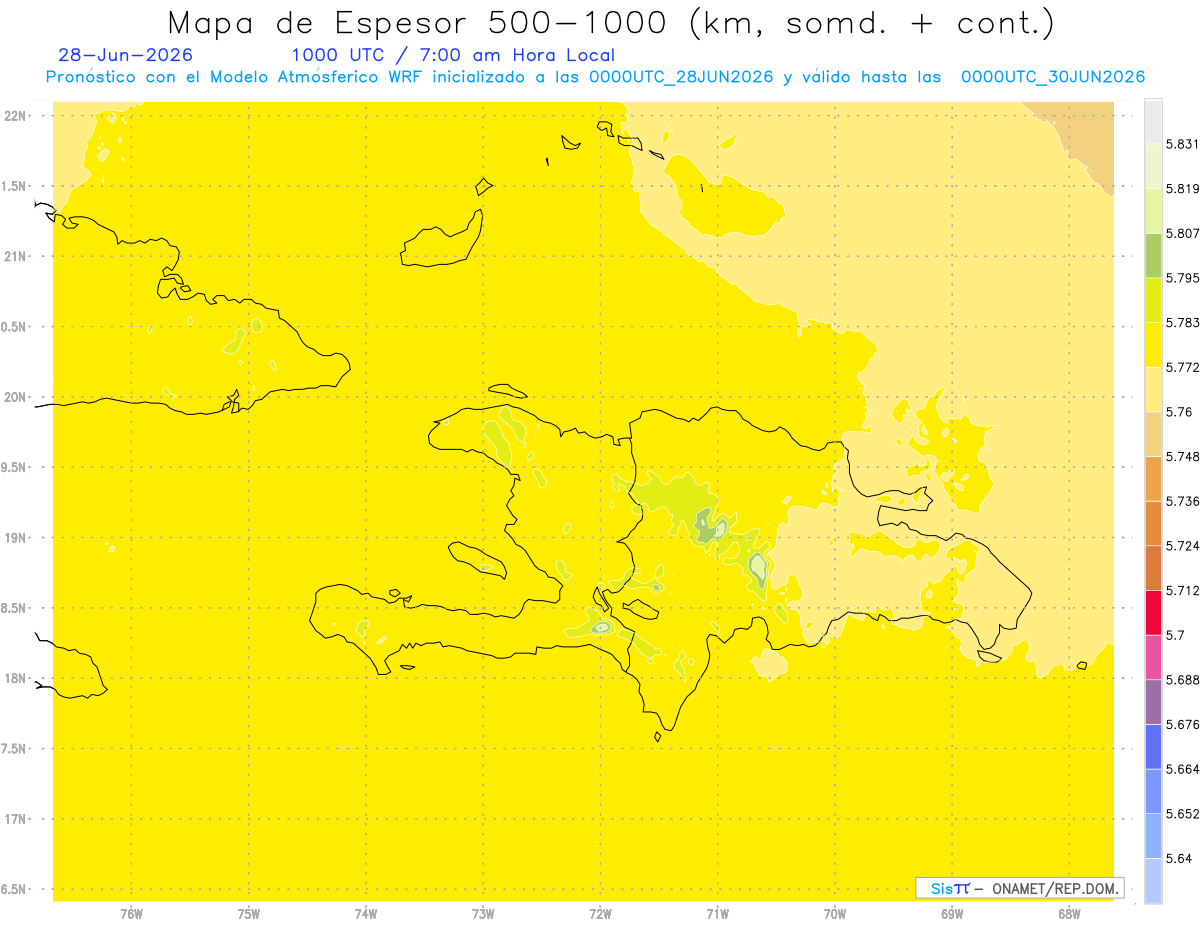Pick the purple legend swatch between 5.676 and 5.688

click(x=1153, y=702)
